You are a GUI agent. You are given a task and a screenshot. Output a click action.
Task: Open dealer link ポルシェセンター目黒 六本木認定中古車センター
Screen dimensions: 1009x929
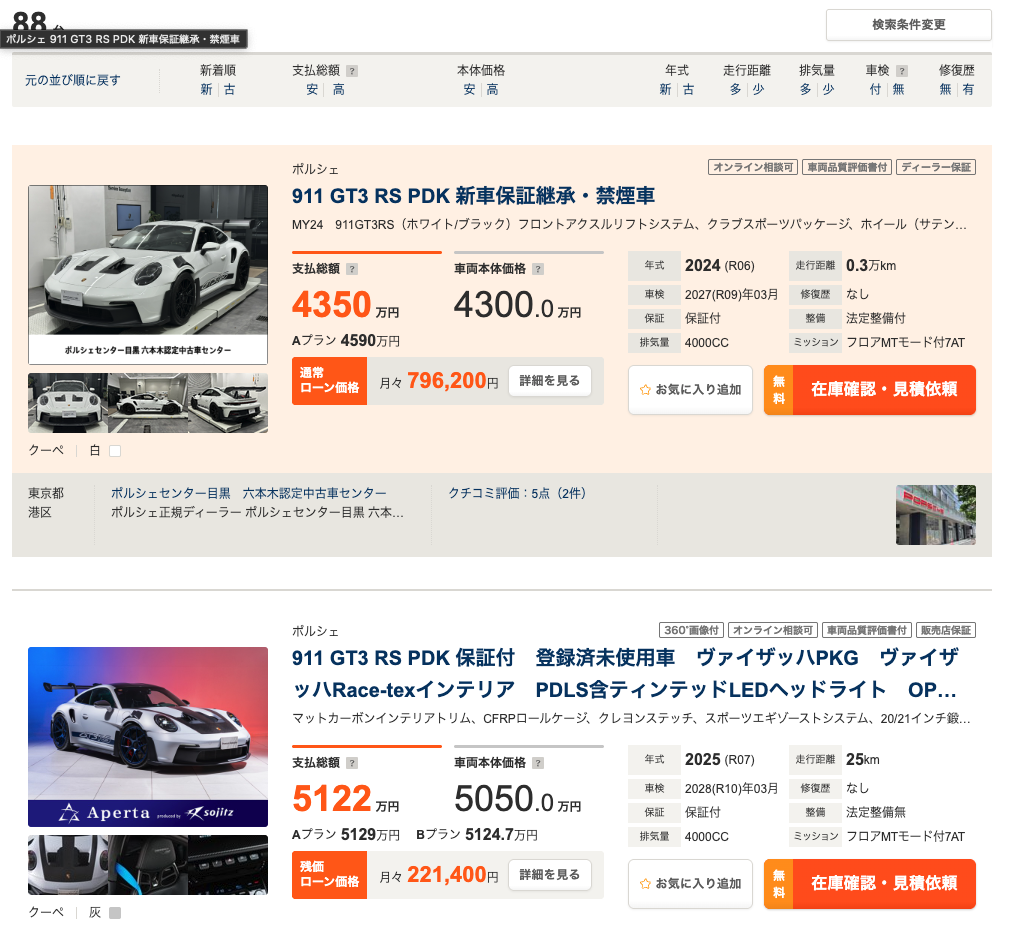tap(248, 493)
